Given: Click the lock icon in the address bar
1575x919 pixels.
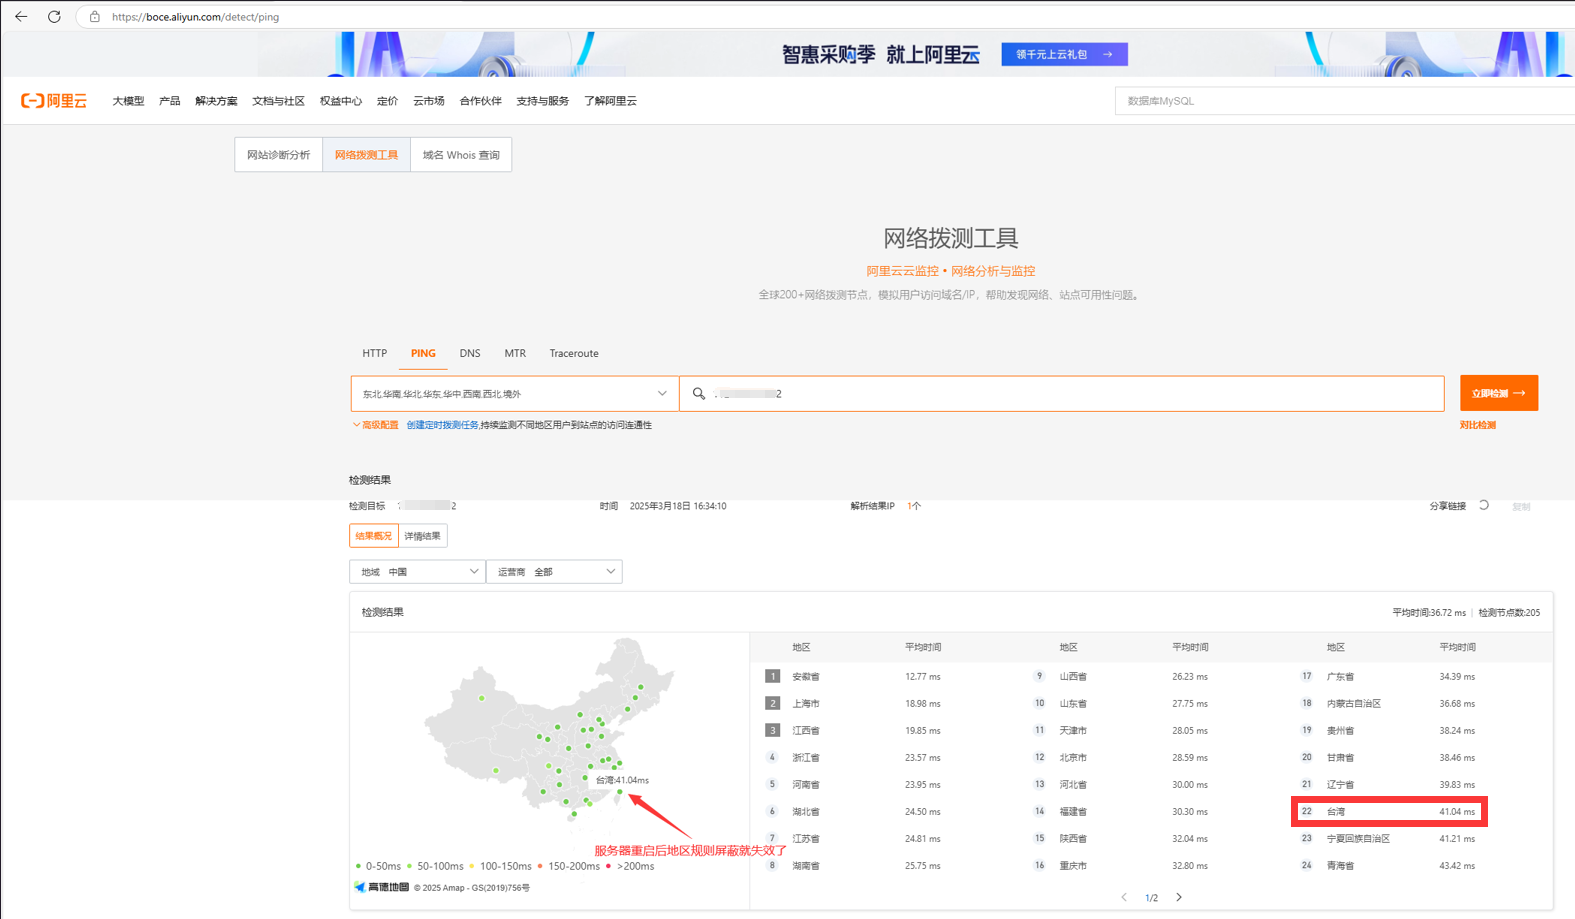Looking at the screenshot, I should click(x=95, y=16).
